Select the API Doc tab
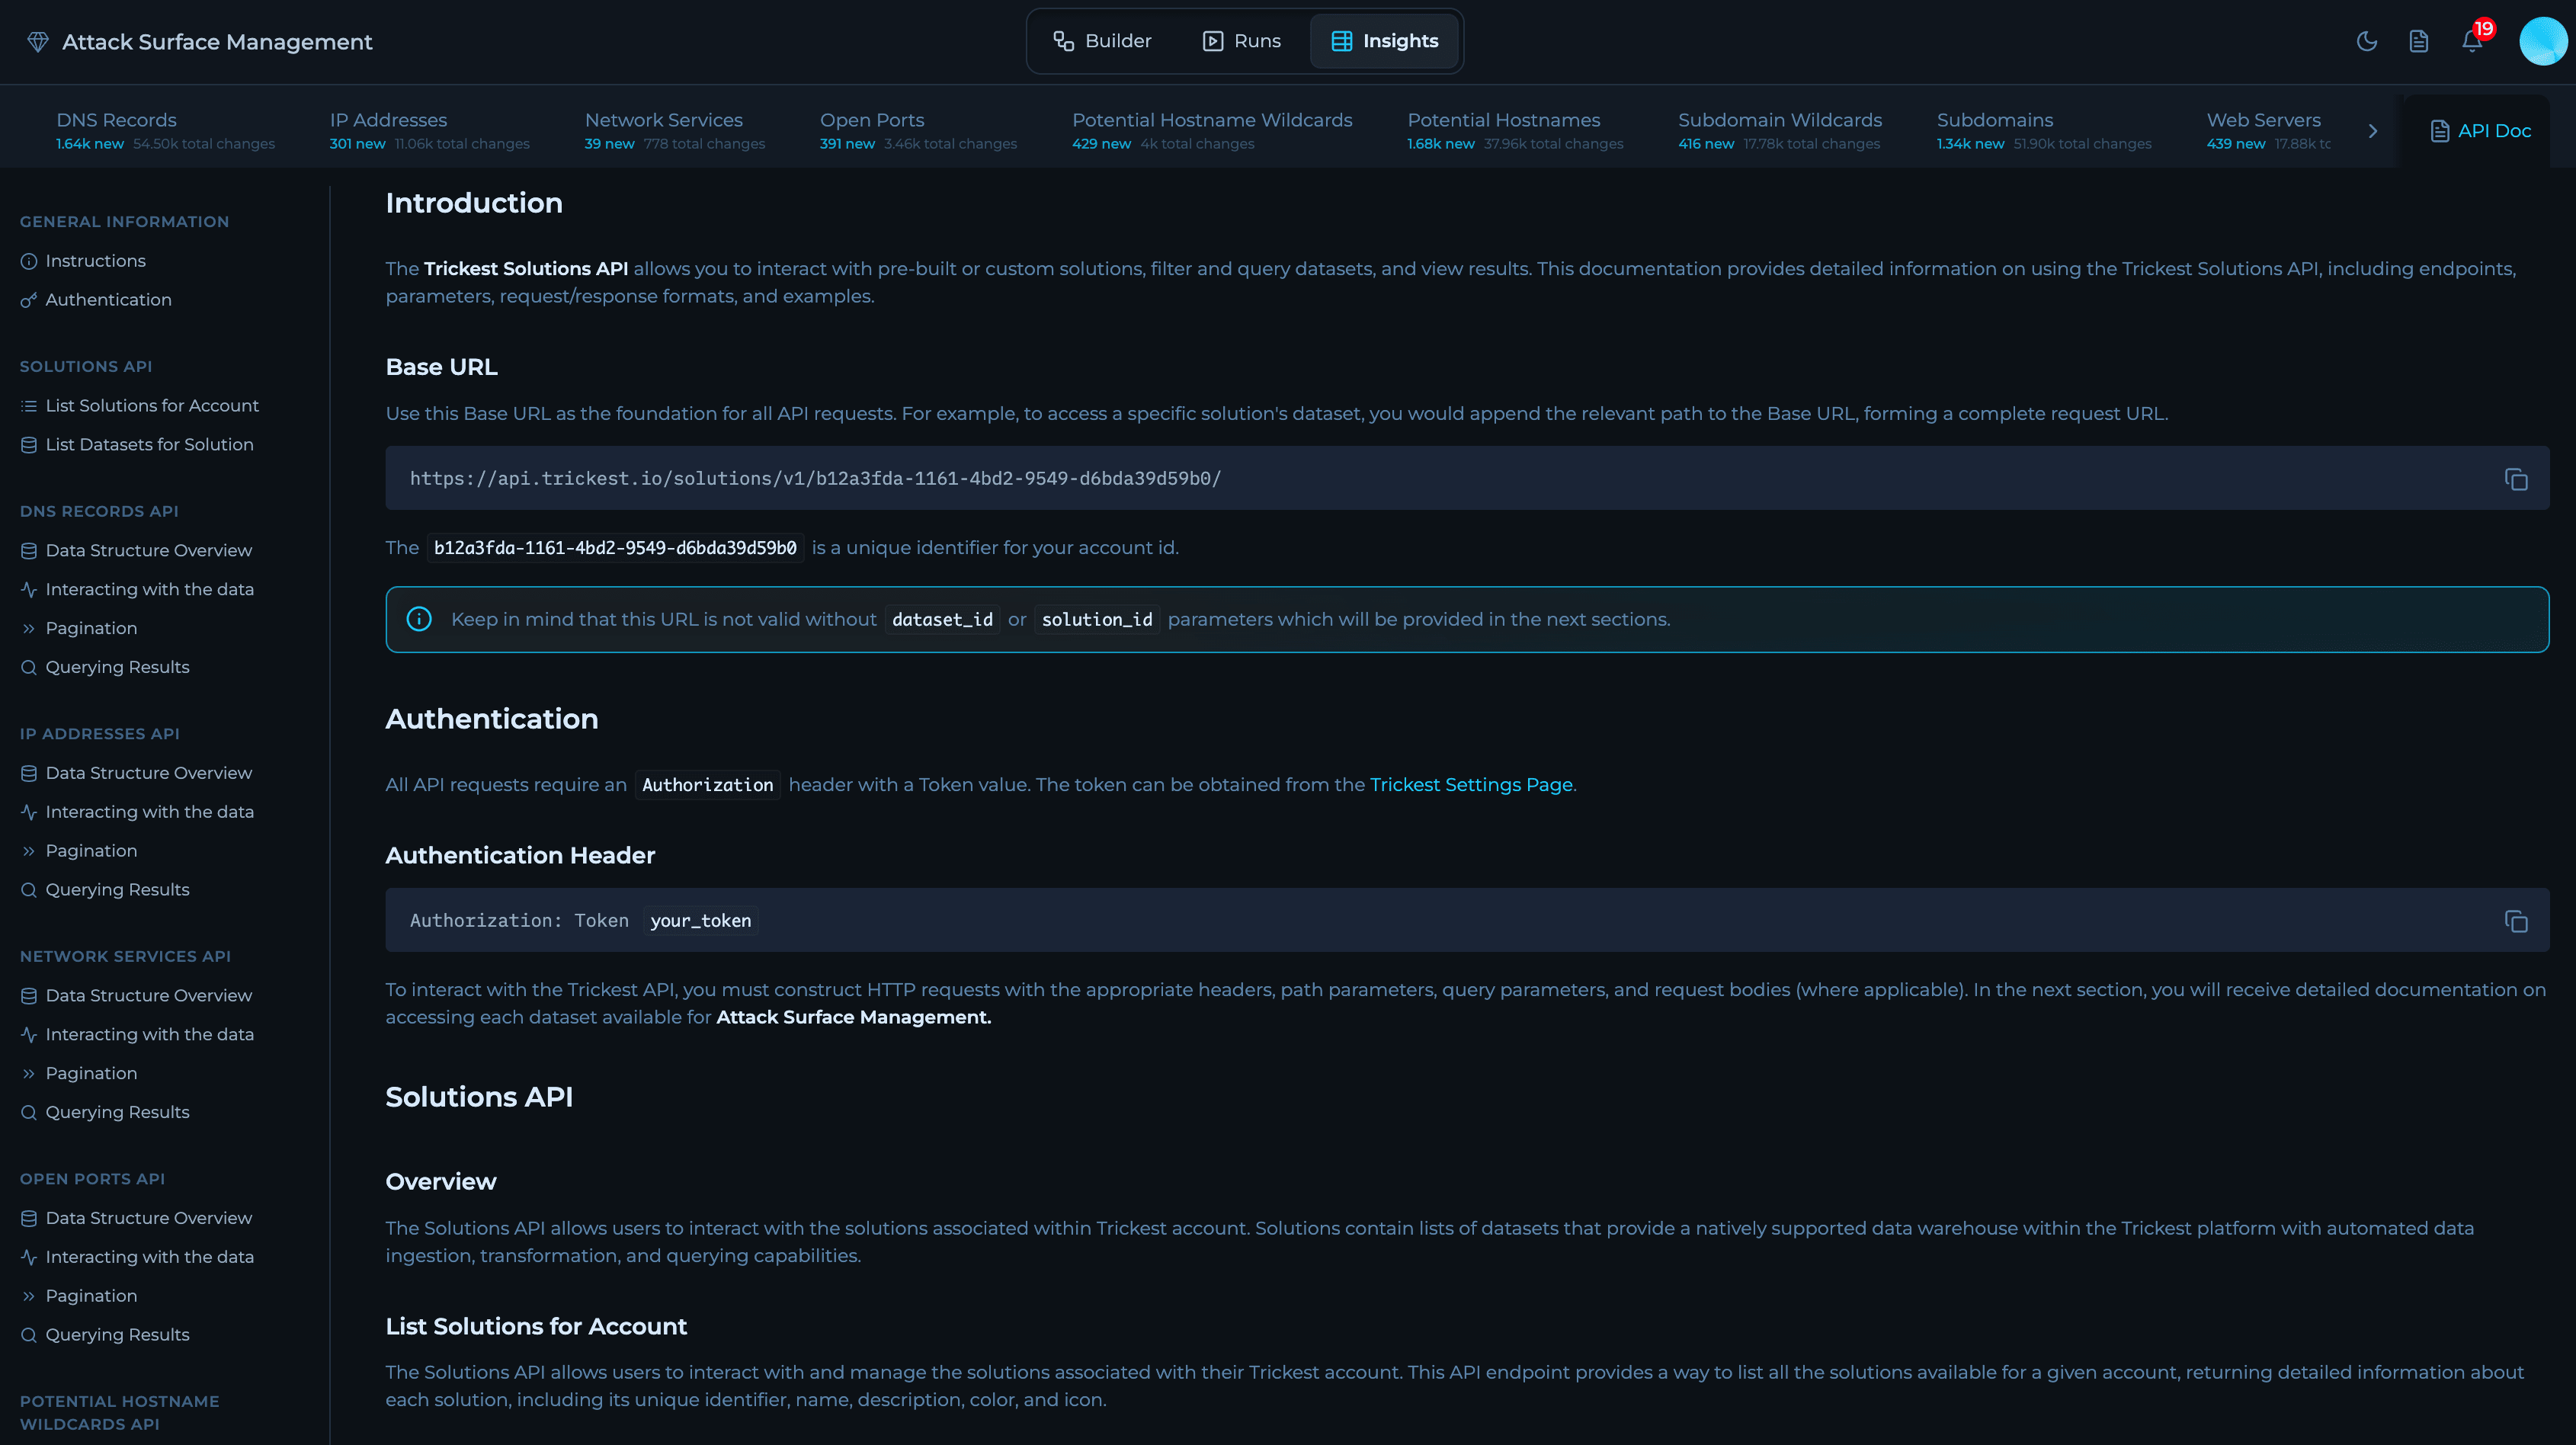 click(2480, 131)
